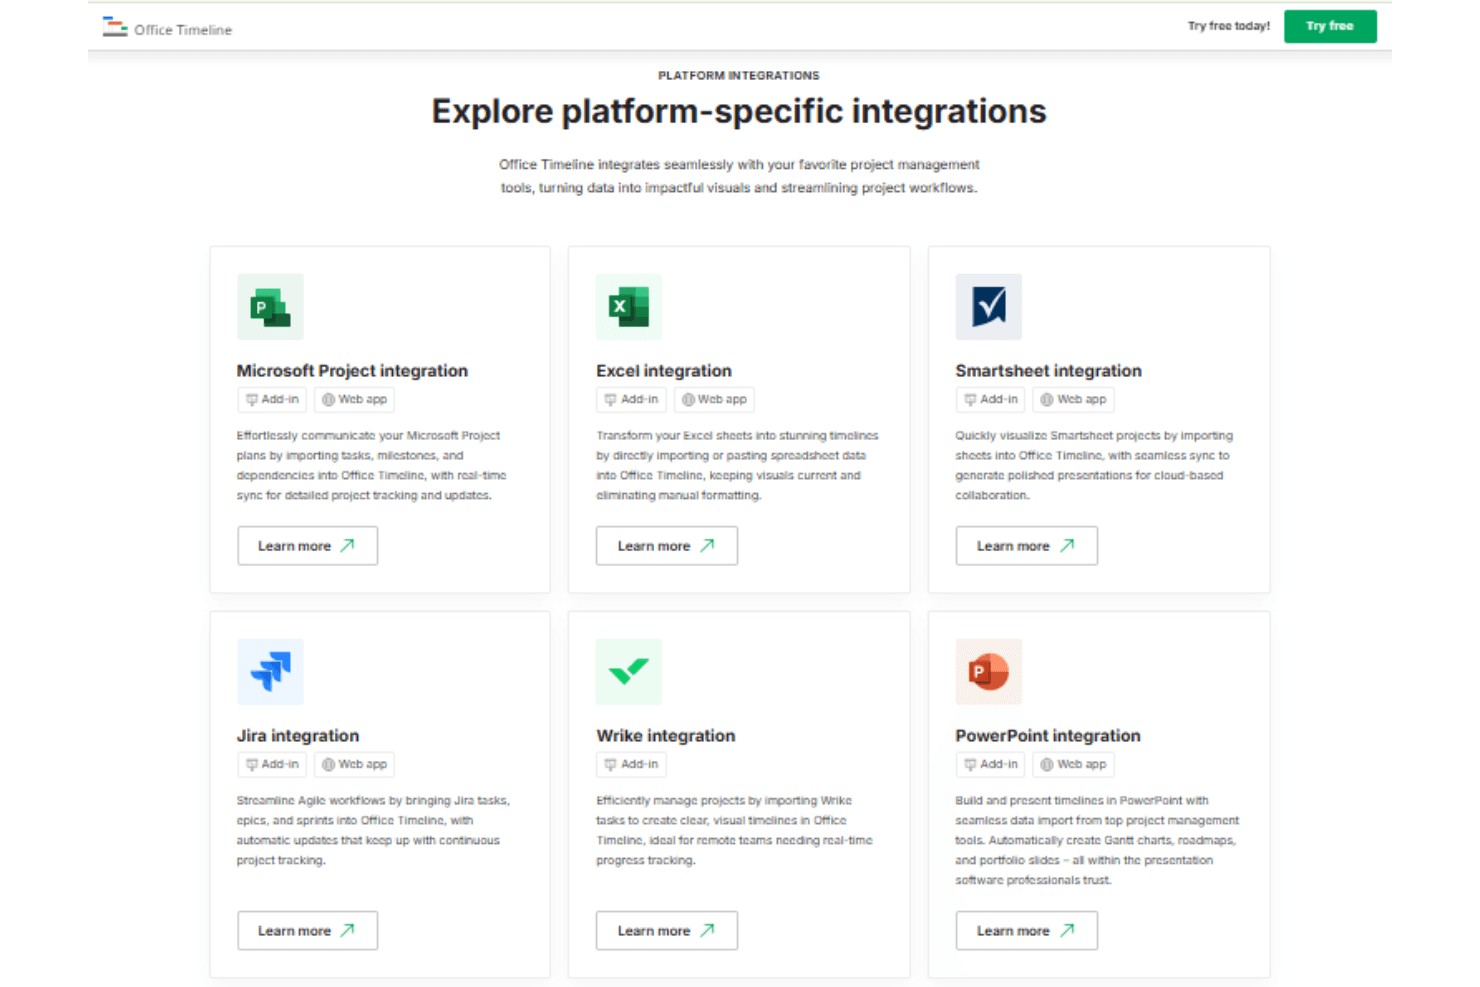
Task: Click the PowerPoint app icon
Action: 988,672
